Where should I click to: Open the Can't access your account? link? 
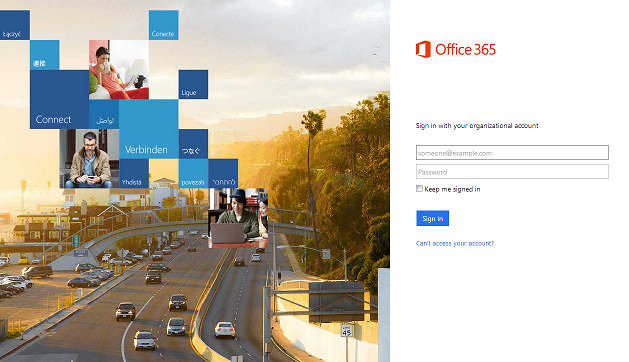coord(455,243)
